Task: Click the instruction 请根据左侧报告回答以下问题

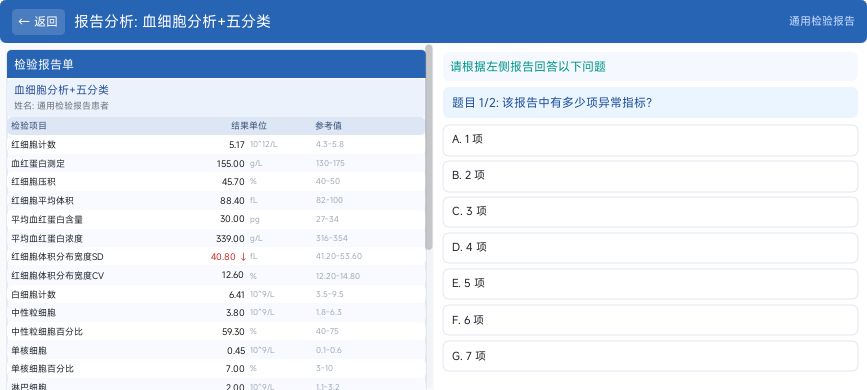Action: (529, 67)
